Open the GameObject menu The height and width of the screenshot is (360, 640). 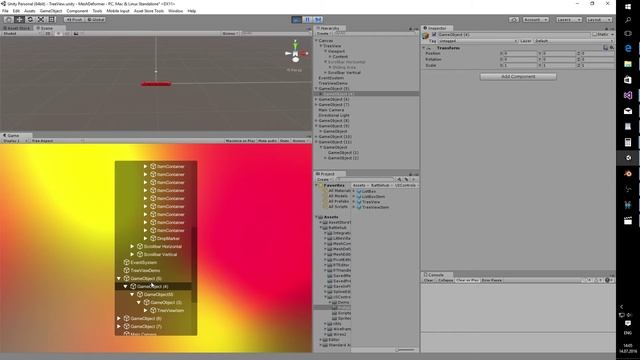(x=51, y=11)
